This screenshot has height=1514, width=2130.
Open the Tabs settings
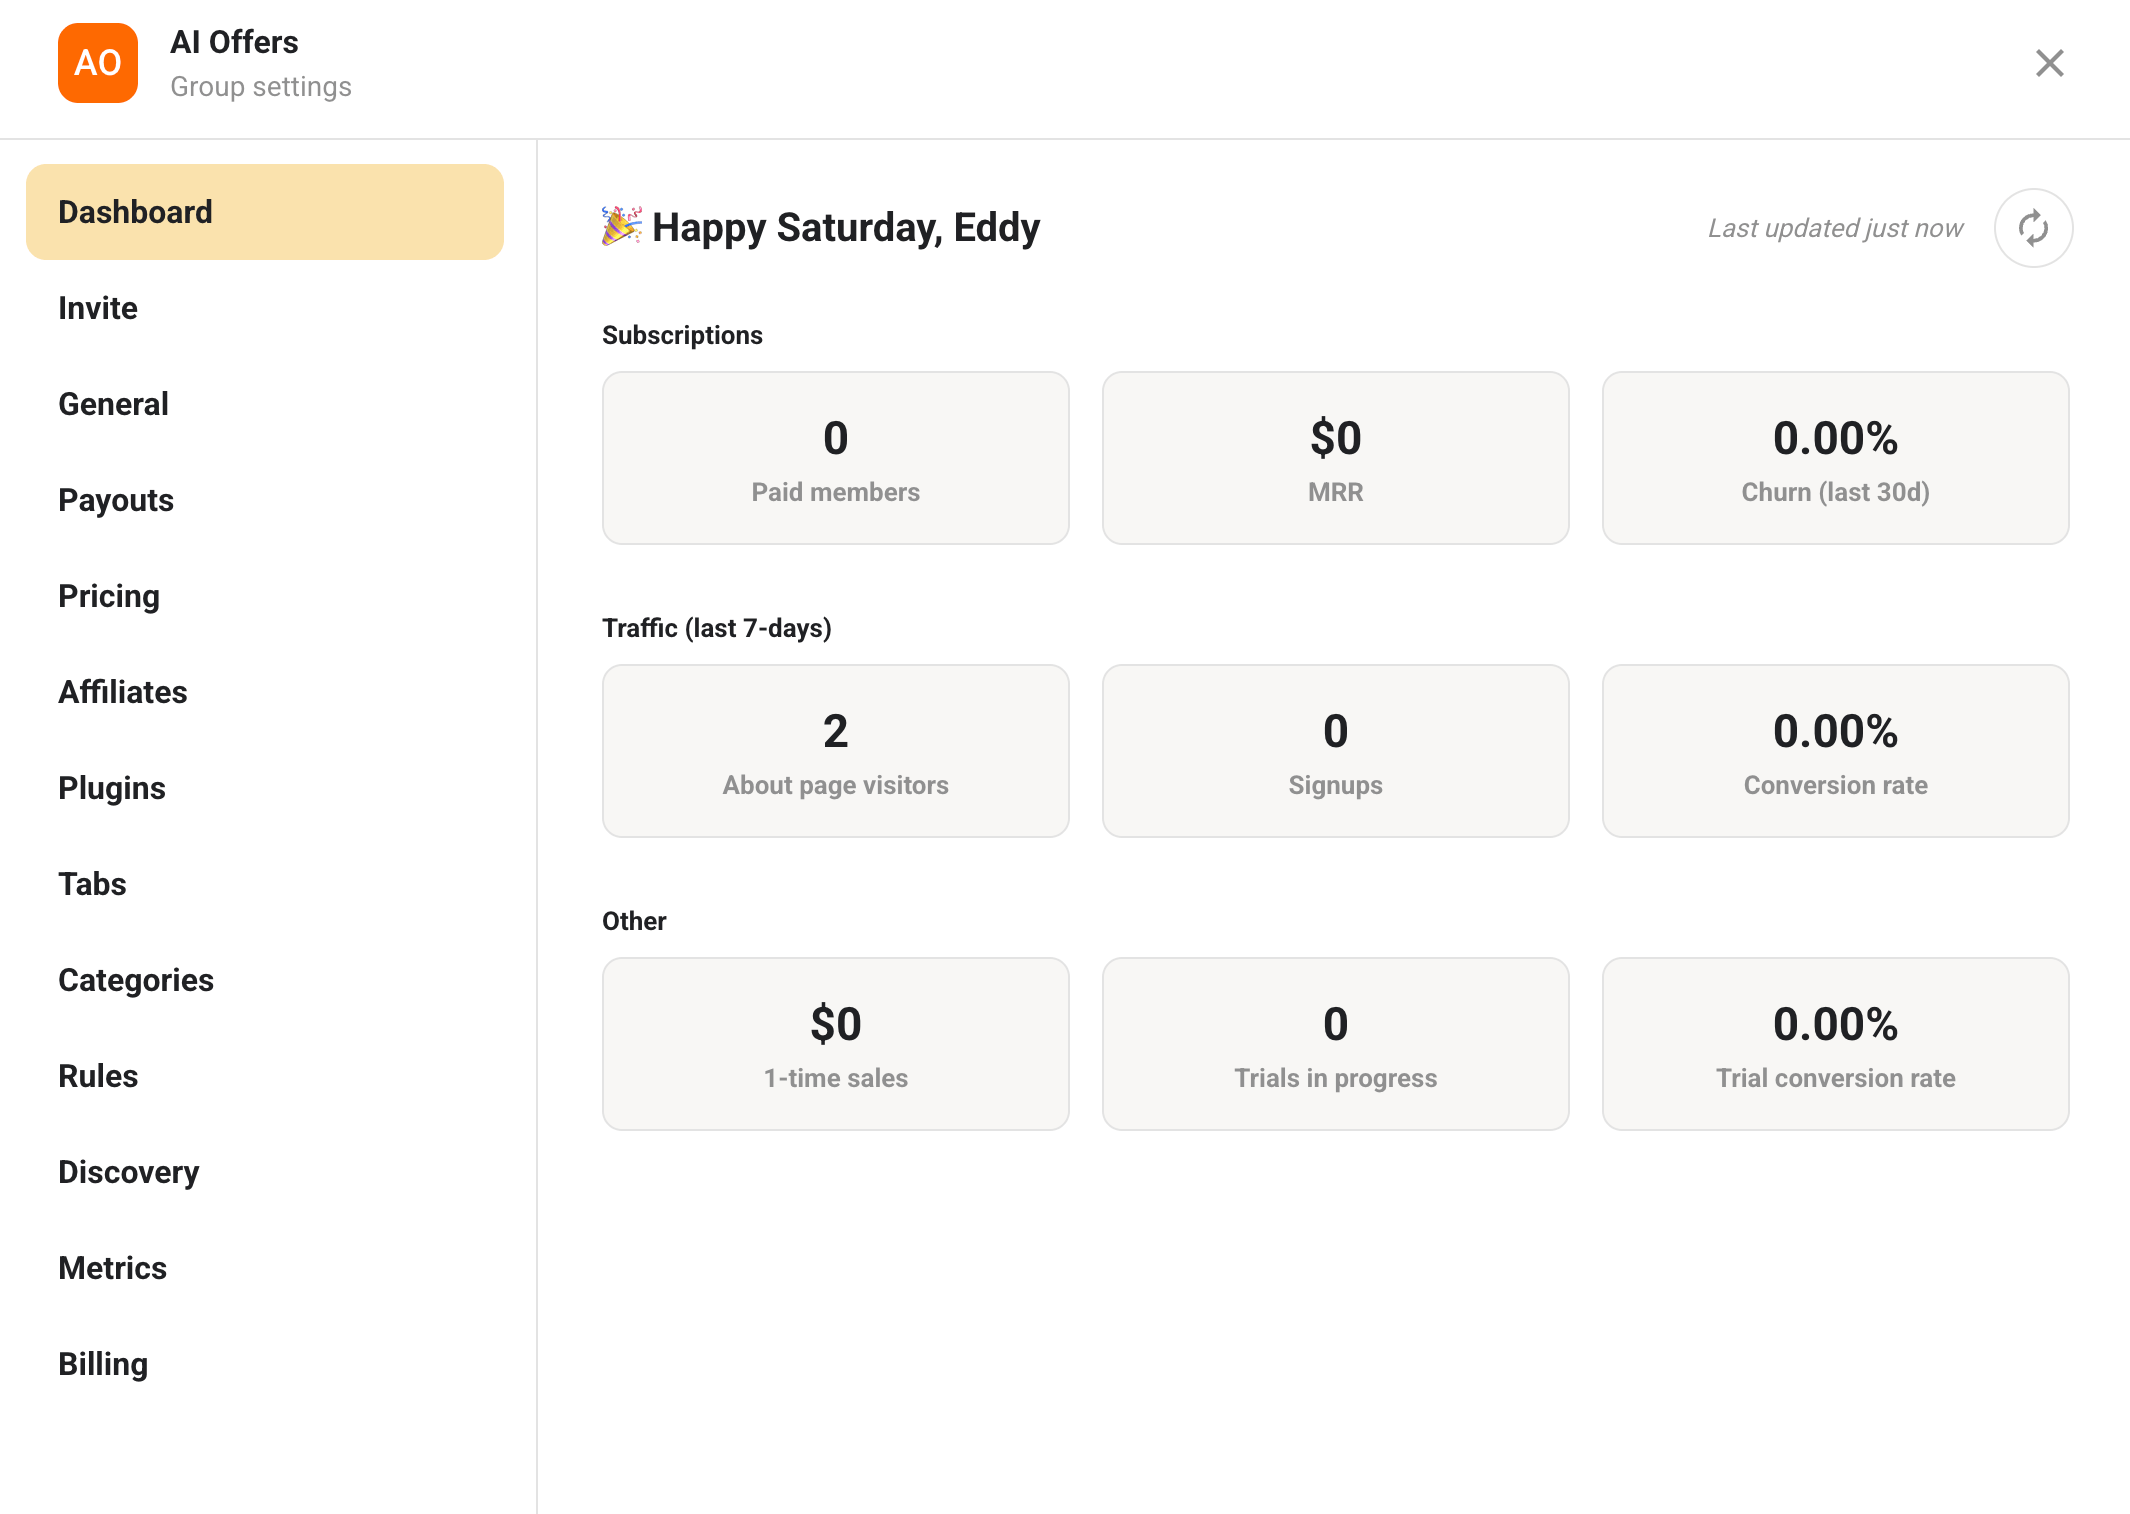tap(92, 884)
